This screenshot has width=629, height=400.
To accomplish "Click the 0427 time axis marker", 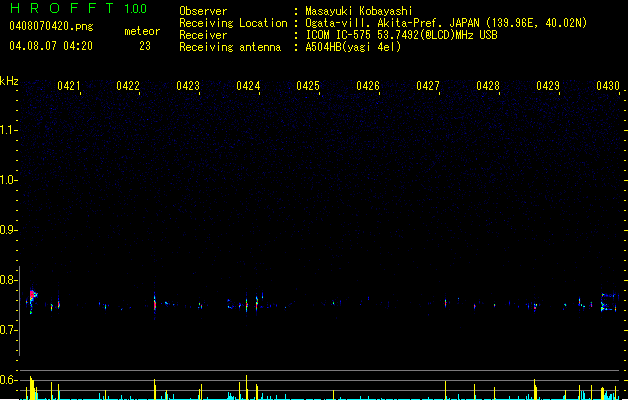I will (428, 86).
